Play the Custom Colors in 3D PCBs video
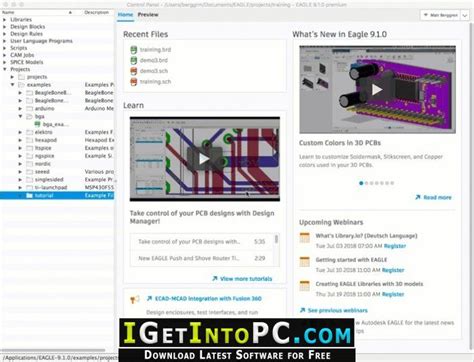 pyautogui.click(x=377, y=89)
